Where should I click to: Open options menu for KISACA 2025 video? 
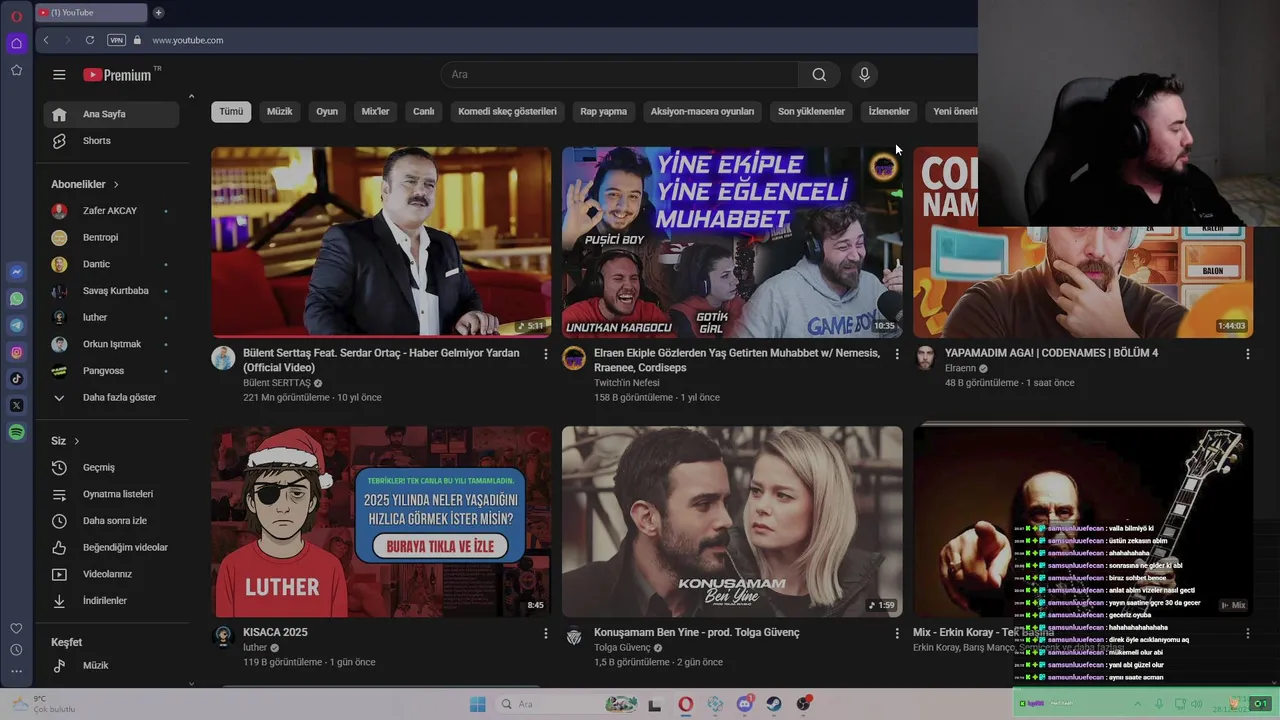545,633
